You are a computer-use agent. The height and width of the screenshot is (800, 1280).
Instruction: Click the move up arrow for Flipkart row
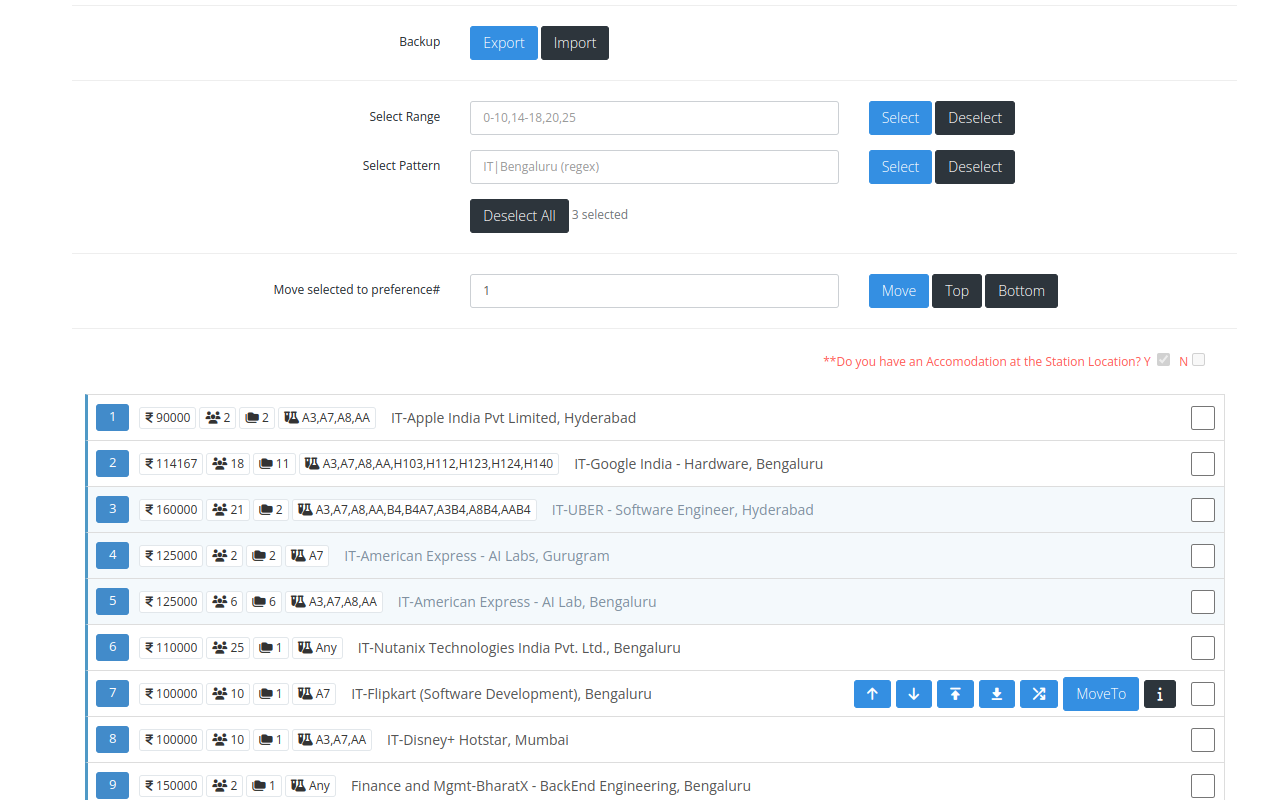[x=872, y=694]
